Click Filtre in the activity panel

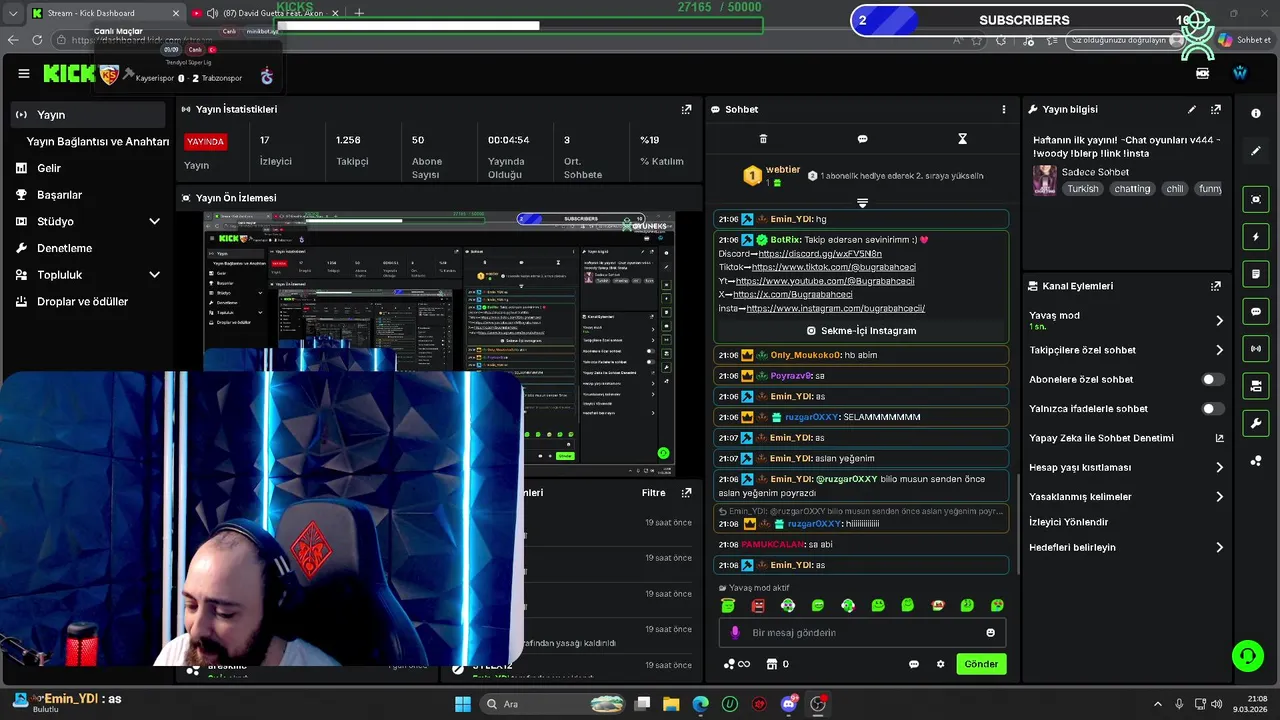coord(653,493)
